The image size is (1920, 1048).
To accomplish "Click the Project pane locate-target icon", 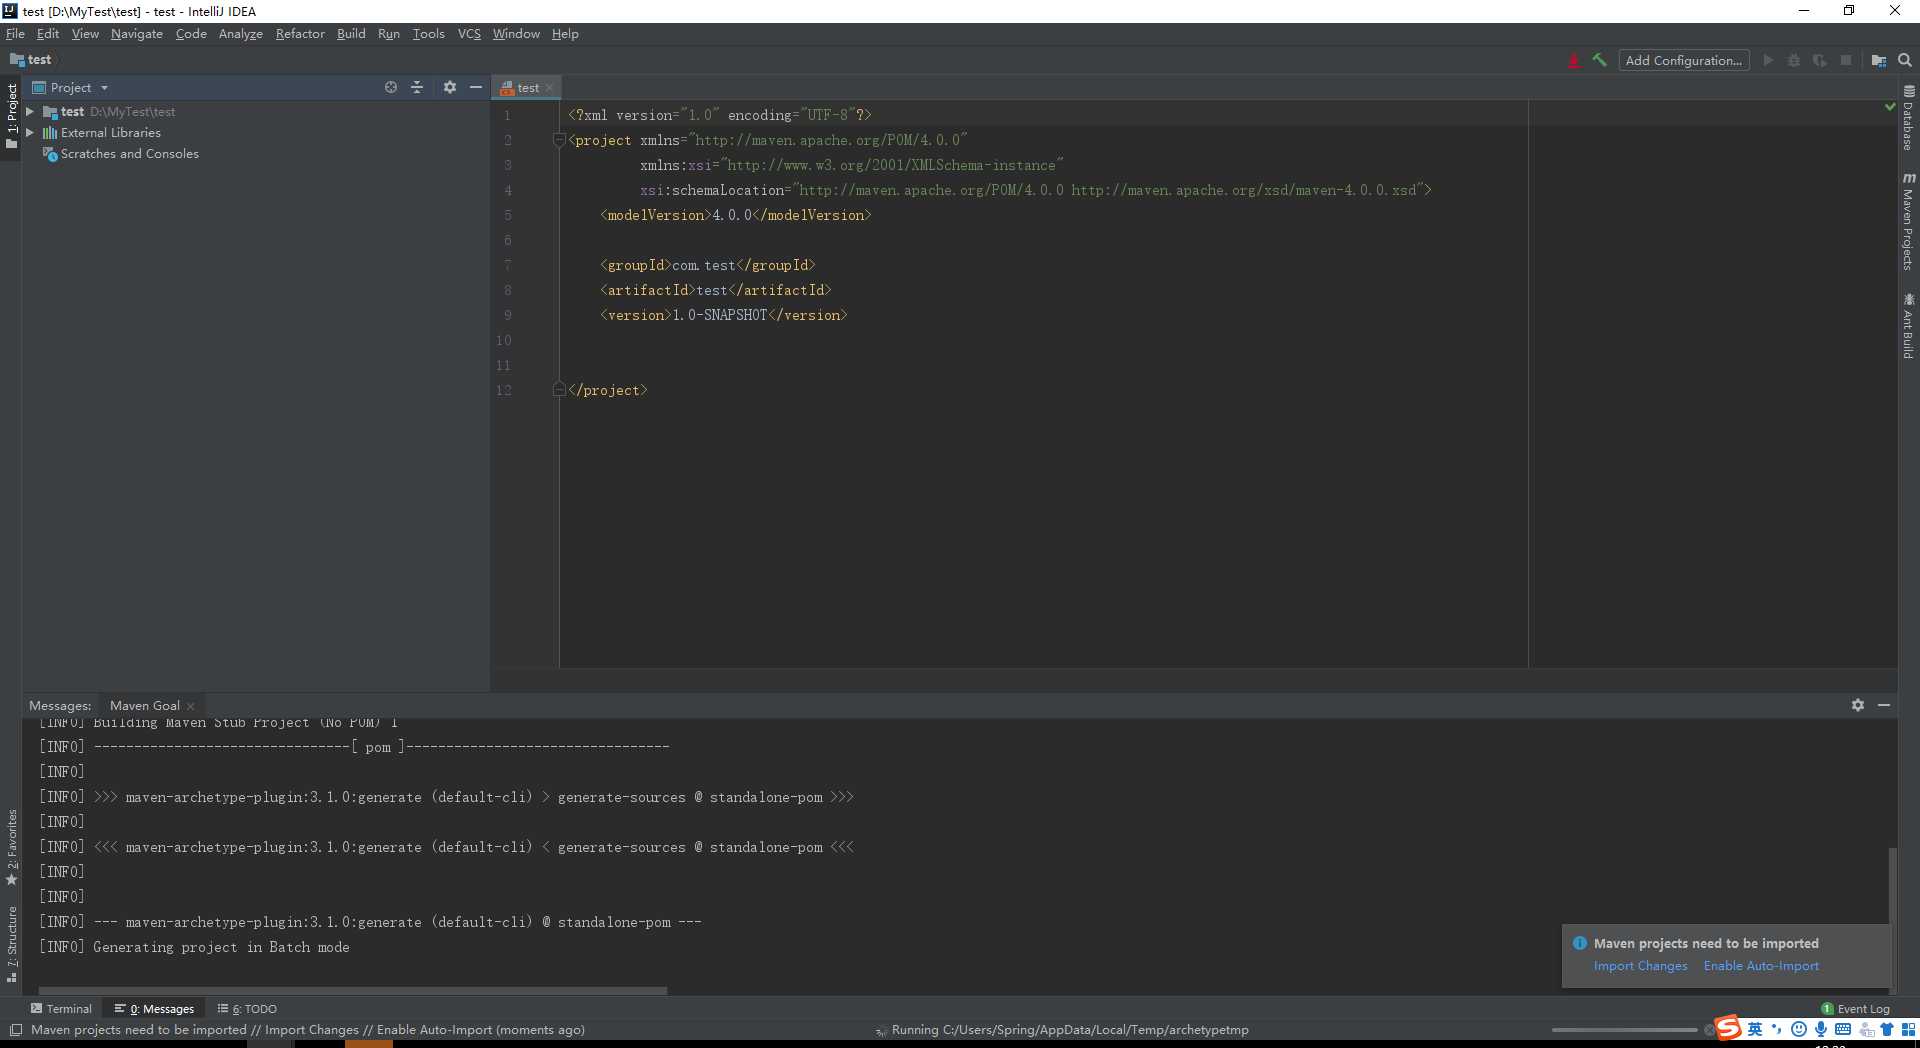I will point(391,87).
